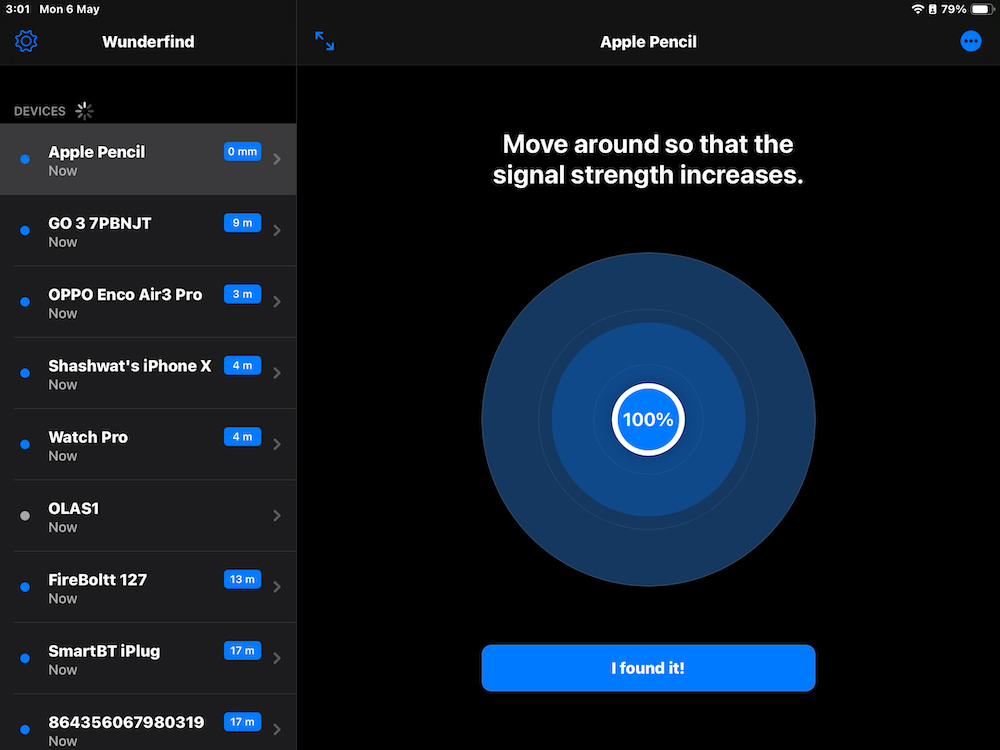Tap the 0 mm distance badge on Apple Pencil
Image resolution: width=1000 pixels, height=750 pixels.
[x=241, y=151]
